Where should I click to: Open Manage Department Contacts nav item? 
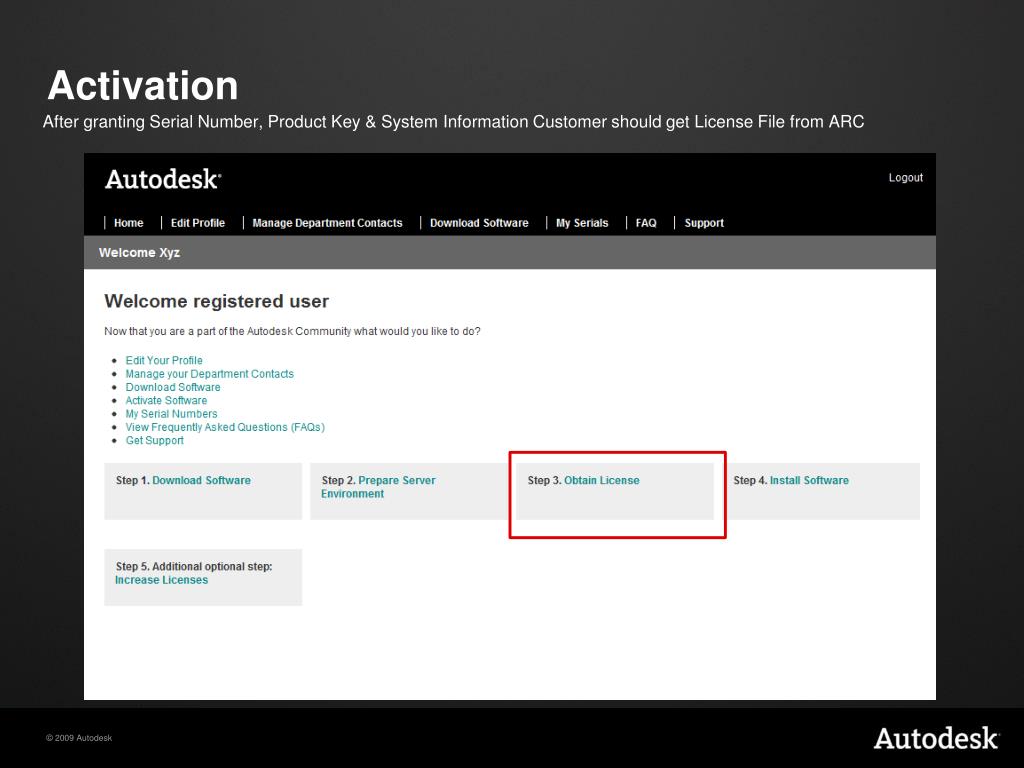327,223
